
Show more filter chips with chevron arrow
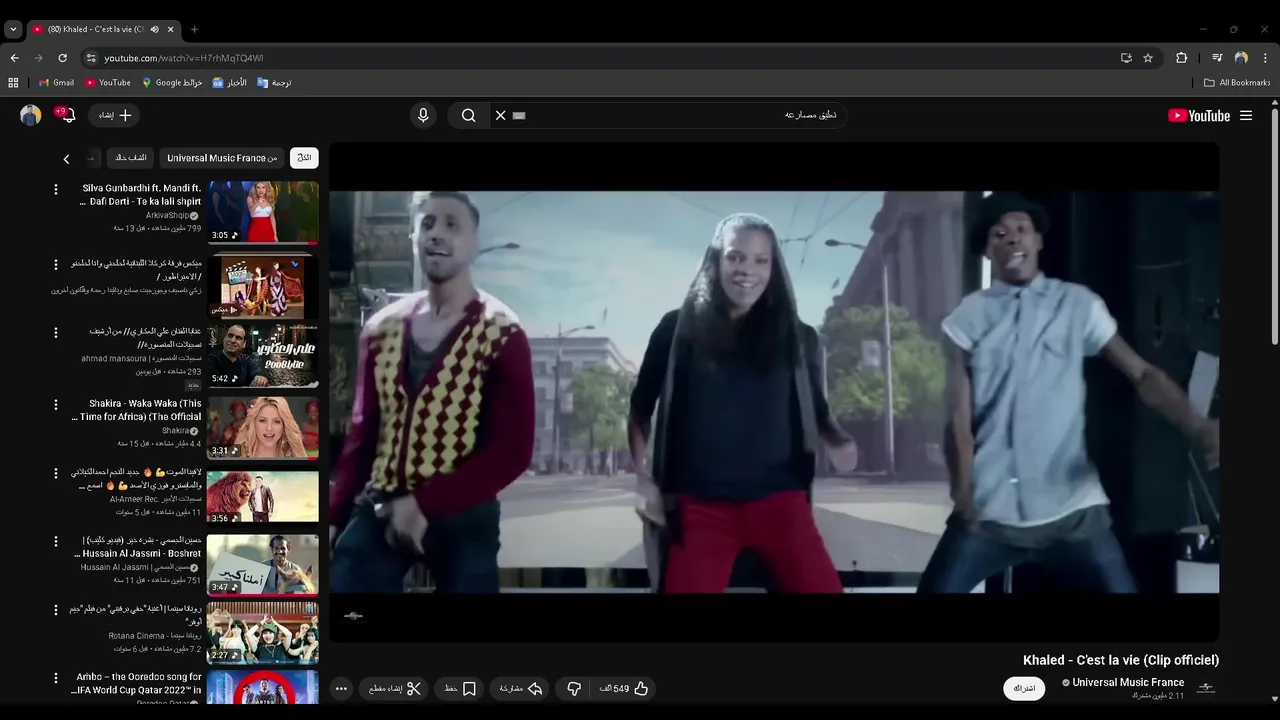66,159
